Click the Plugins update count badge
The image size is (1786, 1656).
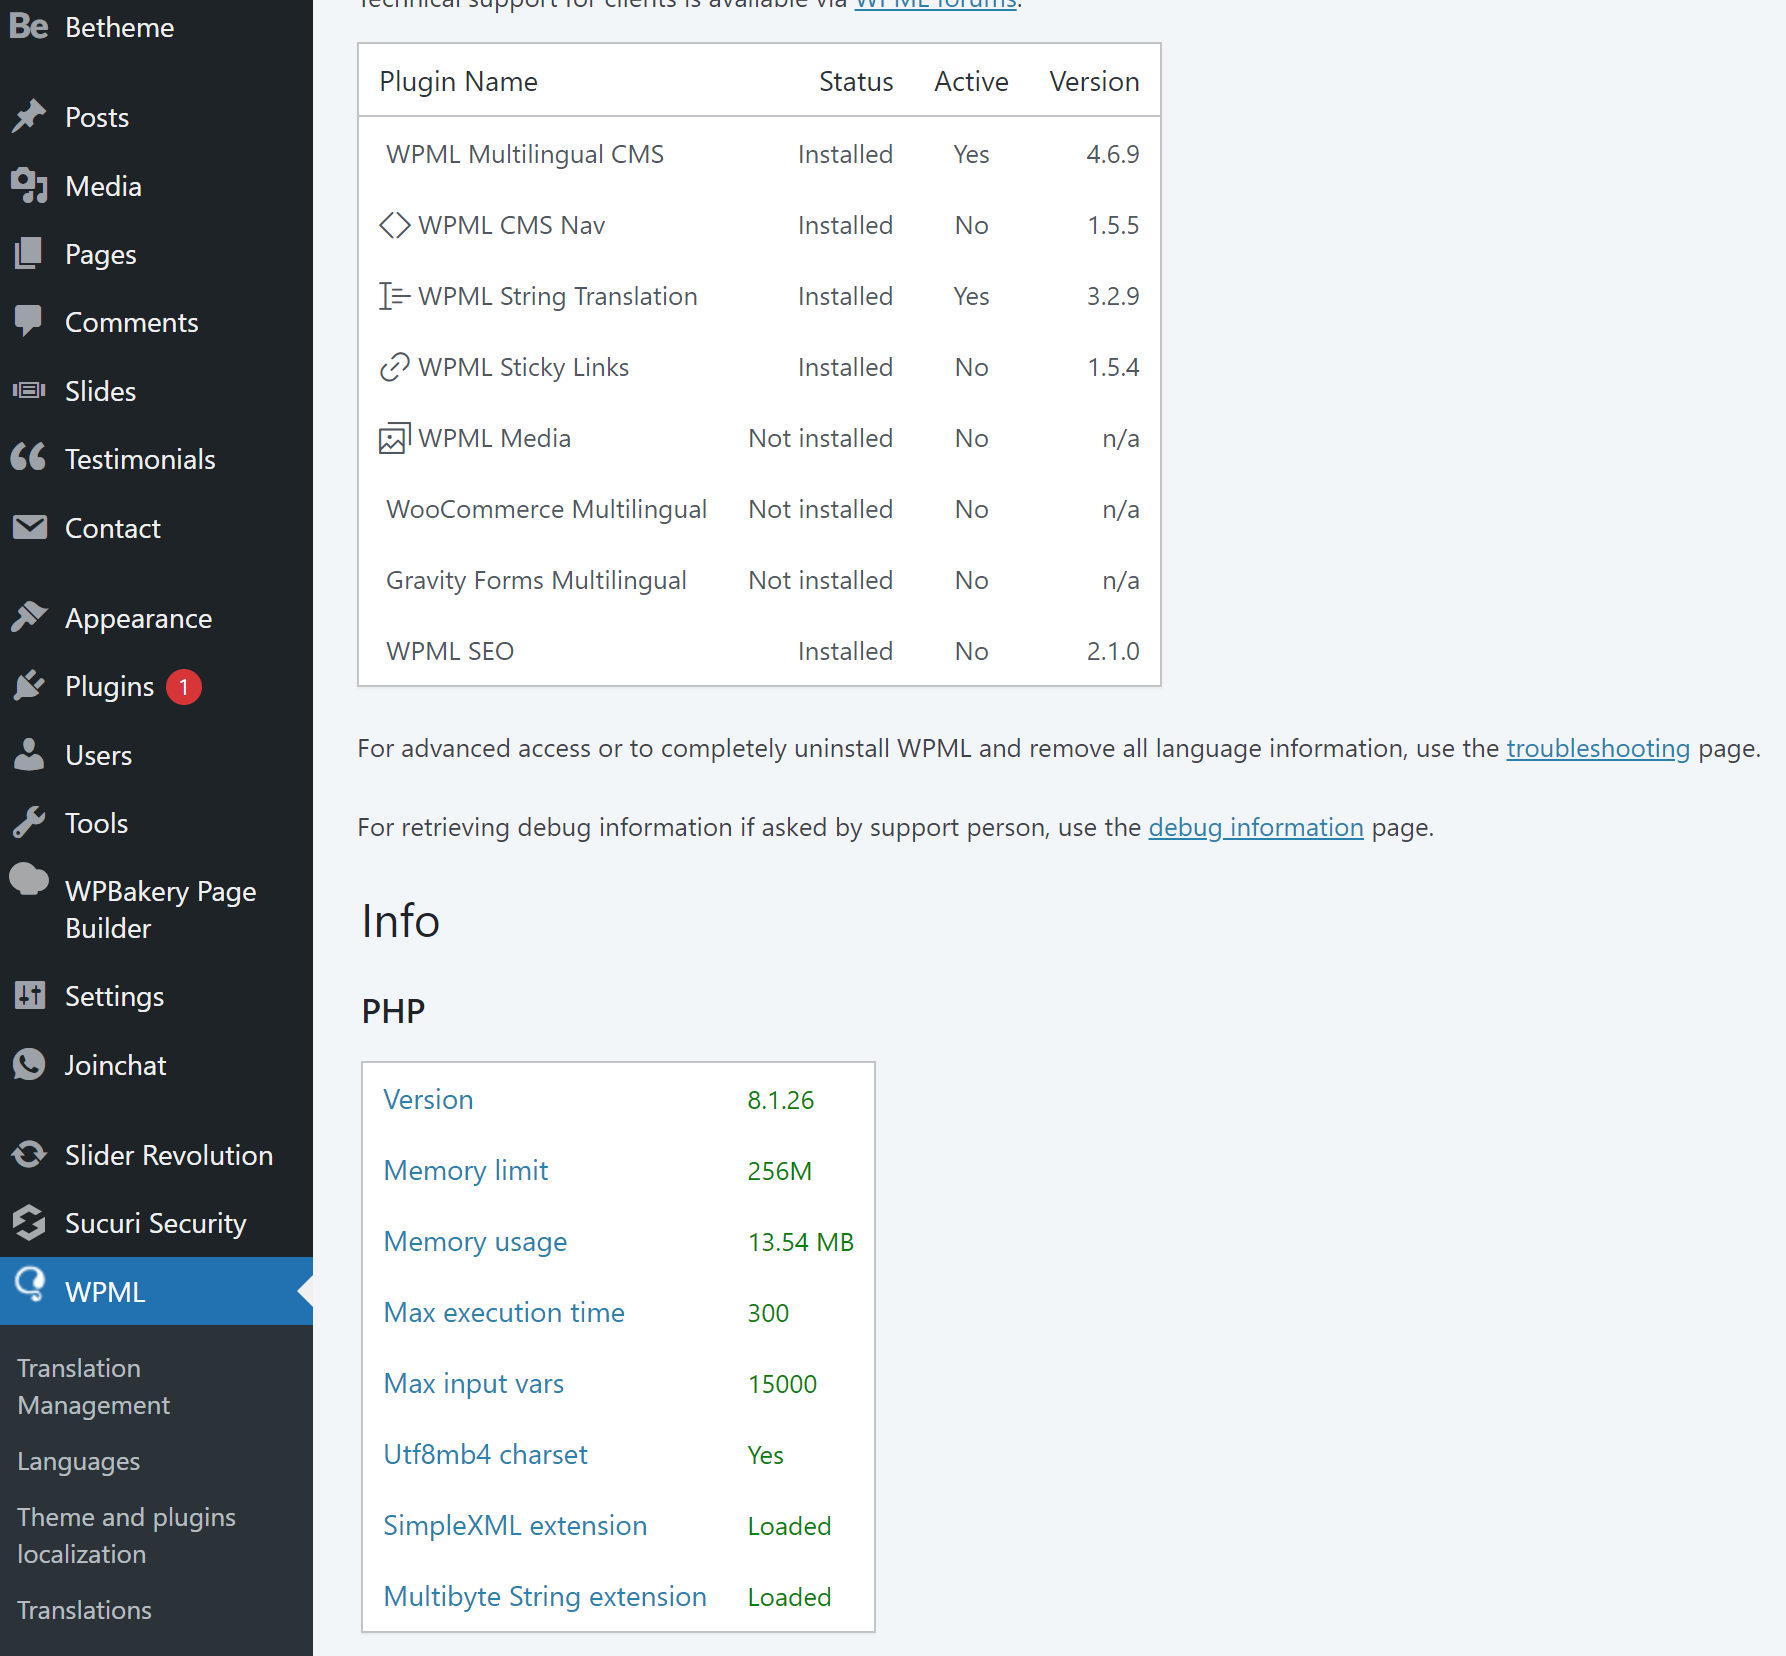point(184,687)
